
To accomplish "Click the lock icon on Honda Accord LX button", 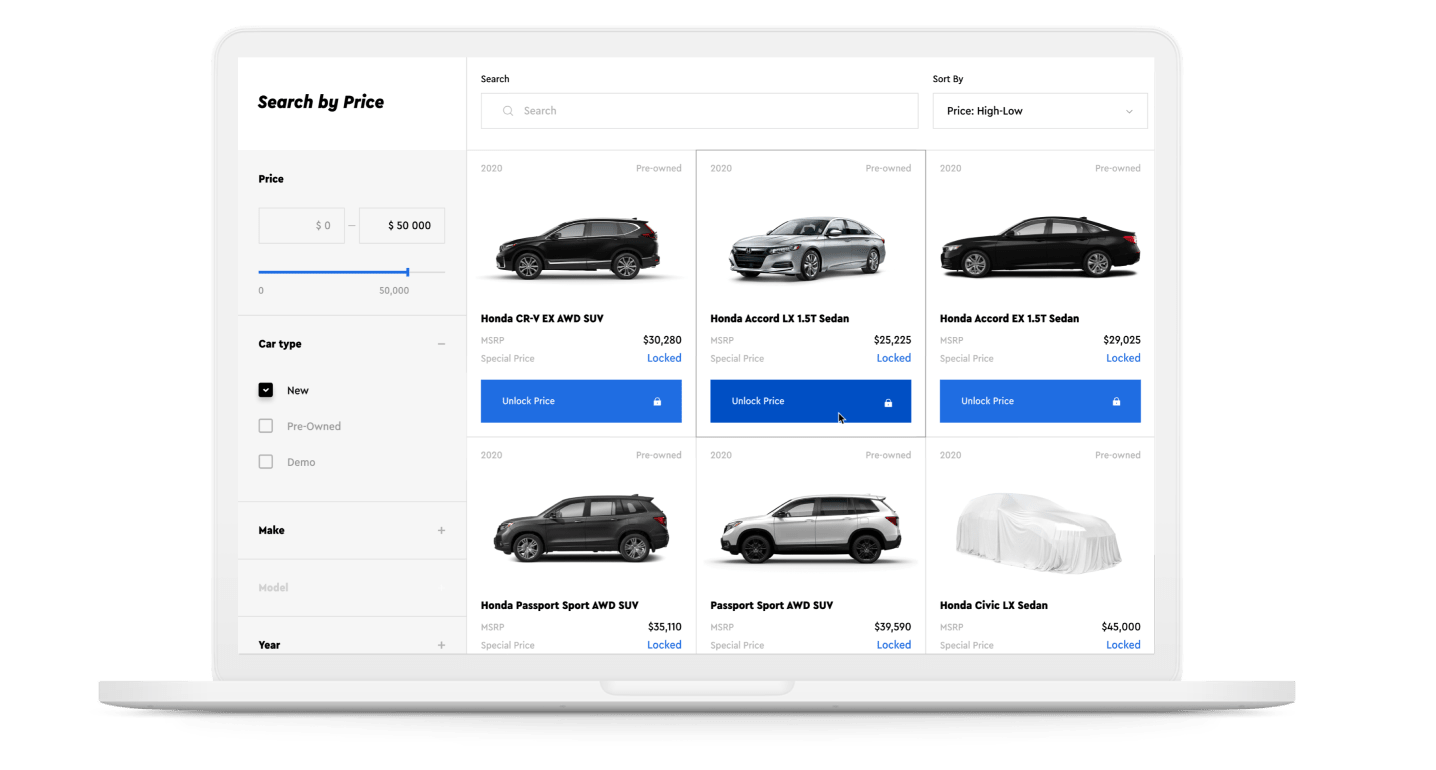I will pyautogui.click(x=887, y=401).
